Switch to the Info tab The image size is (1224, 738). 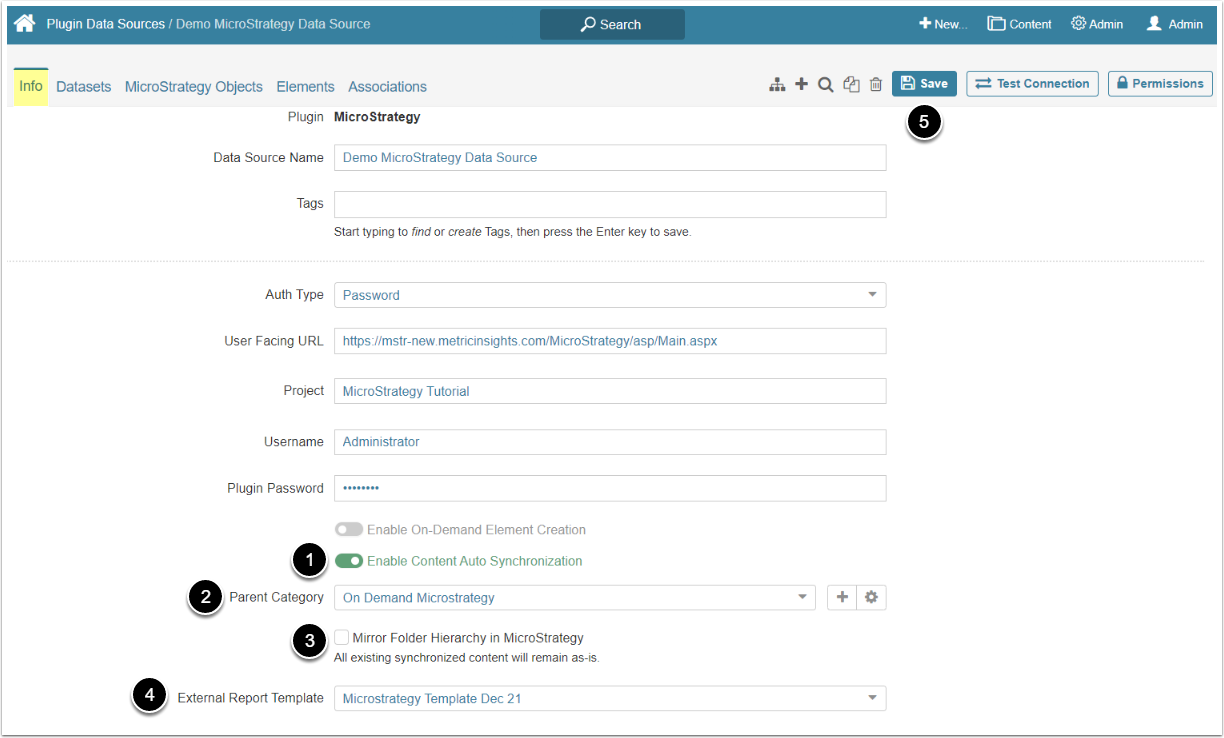pyautogui.click(x=31, y=86)
